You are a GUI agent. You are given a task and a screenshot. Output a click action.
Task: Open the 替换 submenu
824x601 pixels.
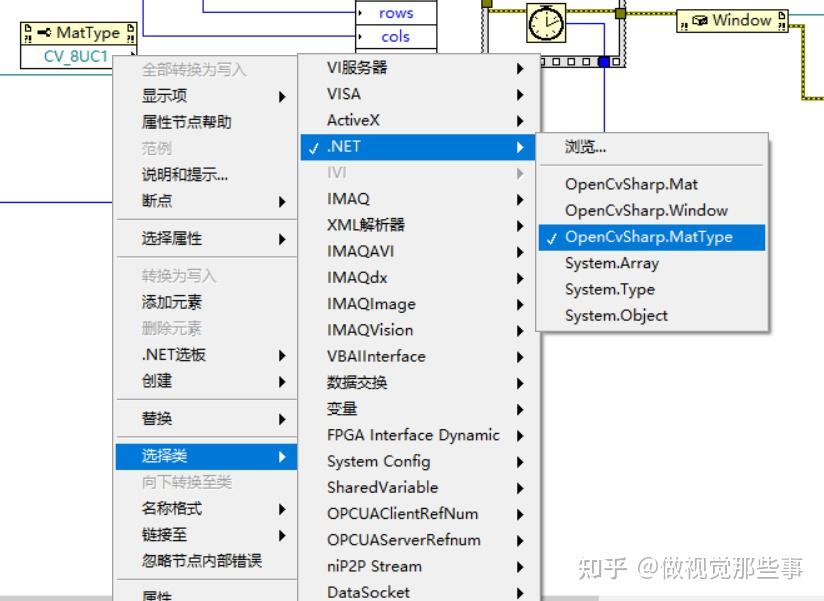pyautogui.click(x=207, y=419)
